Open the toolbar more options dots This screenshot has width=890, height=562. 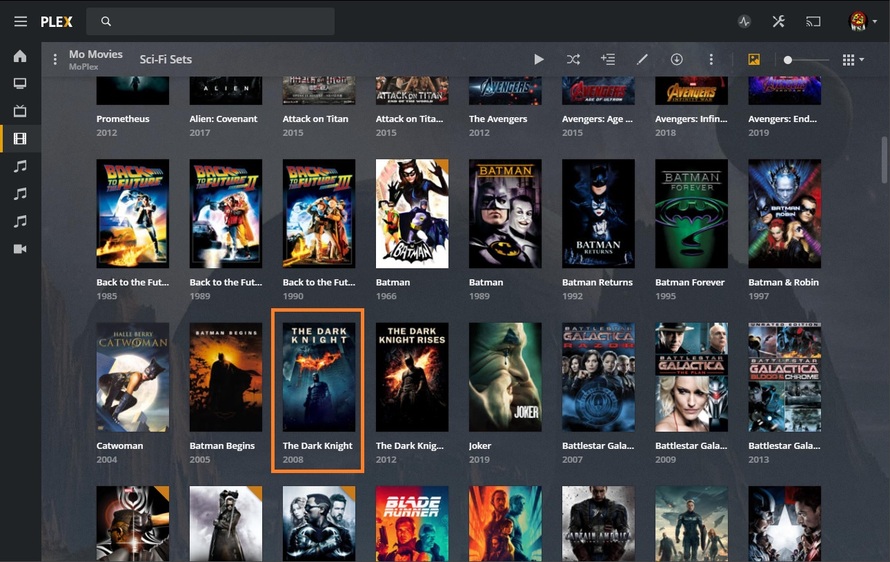(x=711, y=59)
